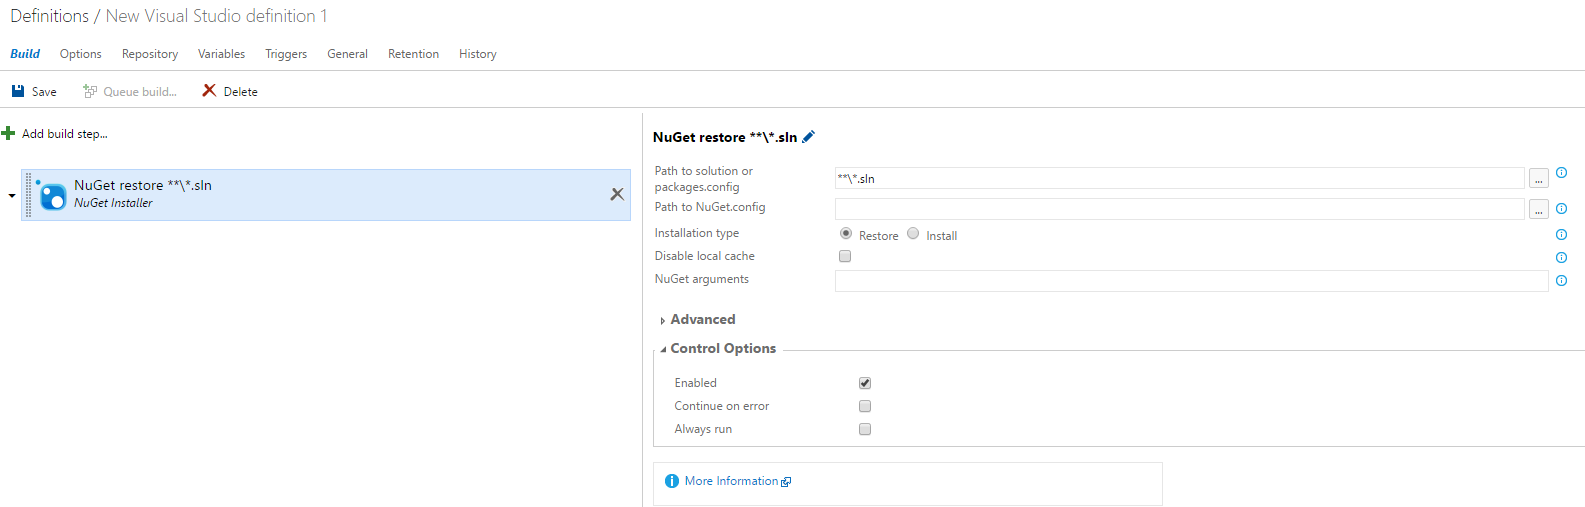Click Queue build... button label

pos(140,92)
